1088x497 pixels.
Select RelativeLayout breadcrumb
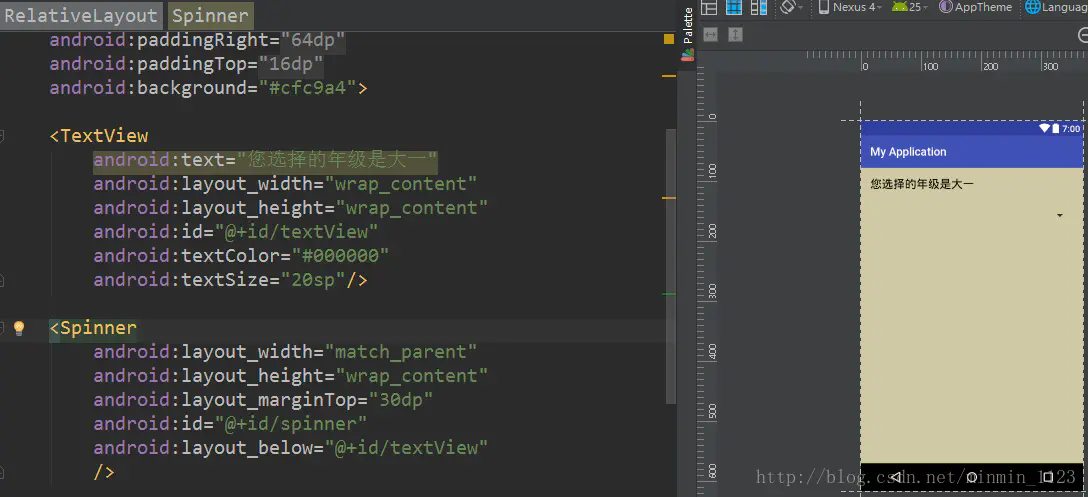pos(81,15)
